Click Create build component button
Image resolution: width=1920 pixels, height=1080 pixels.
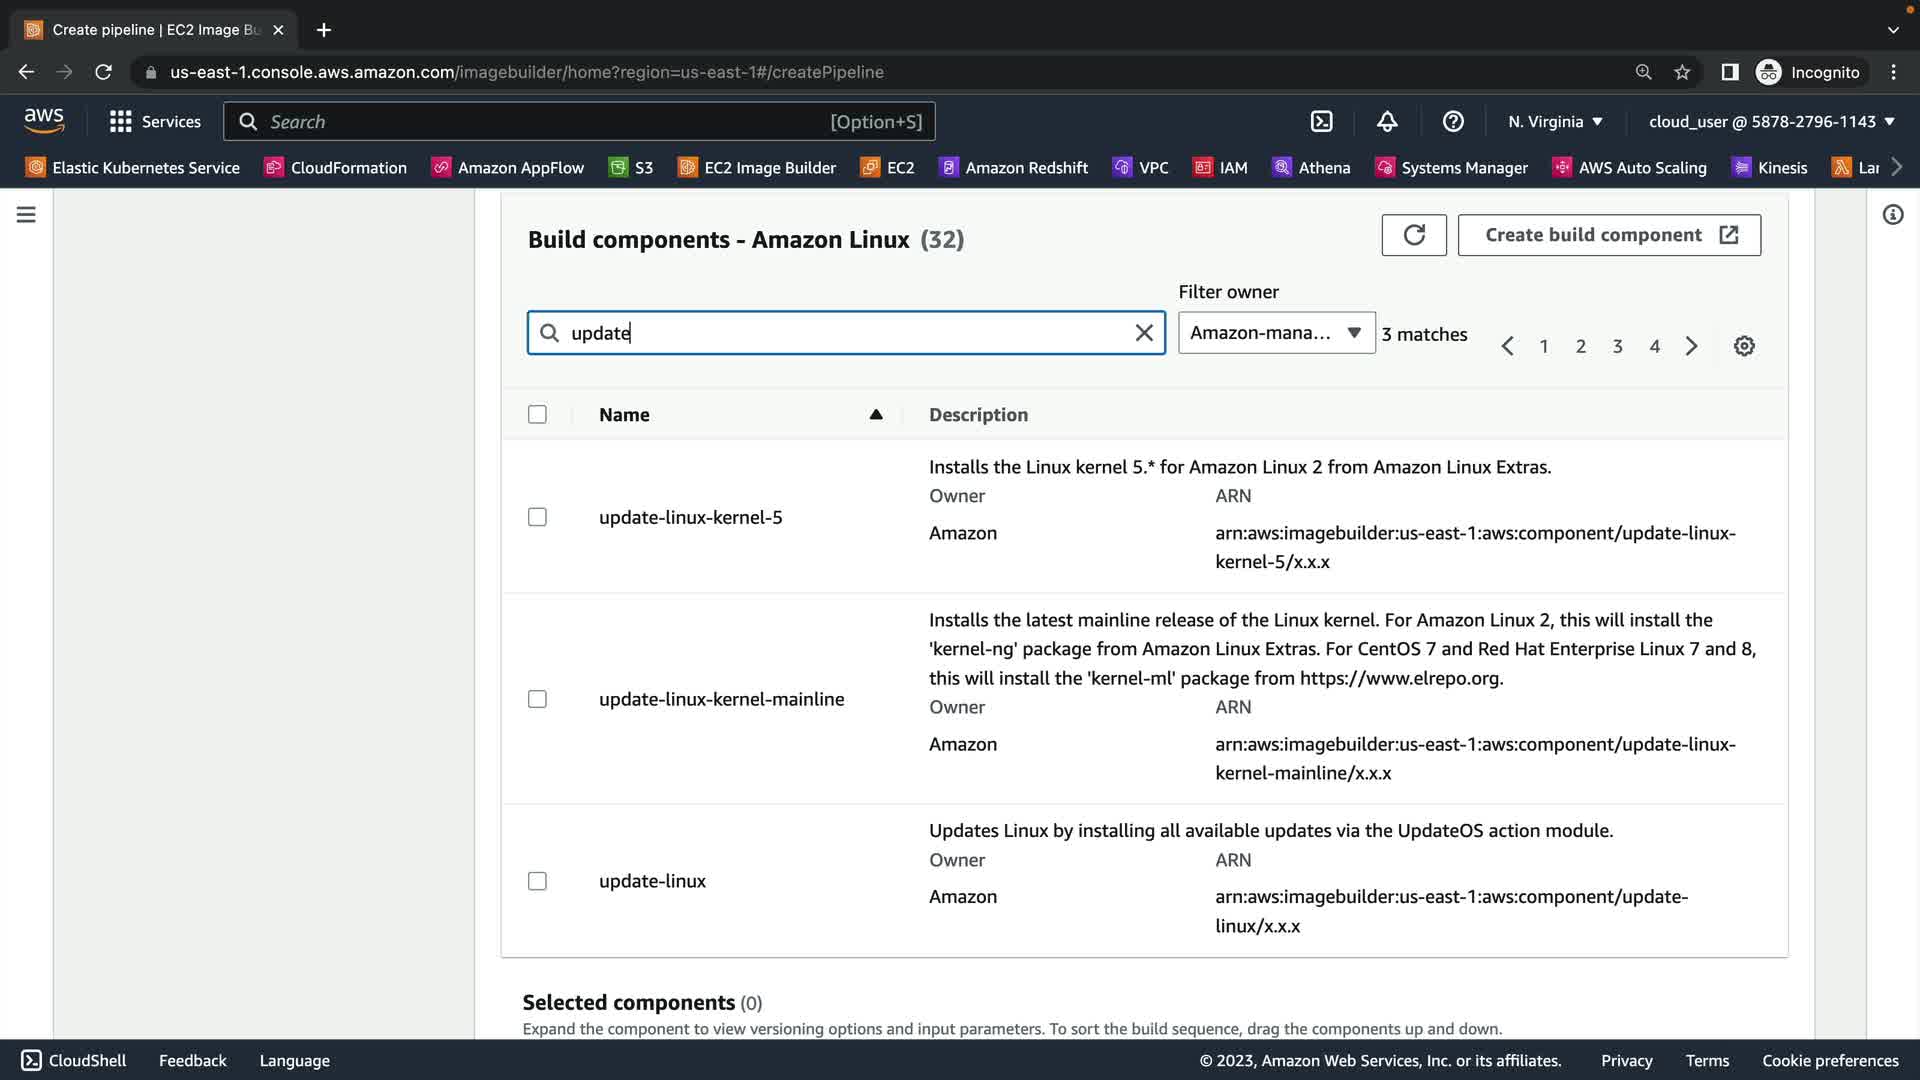(x=1608, y=235)
